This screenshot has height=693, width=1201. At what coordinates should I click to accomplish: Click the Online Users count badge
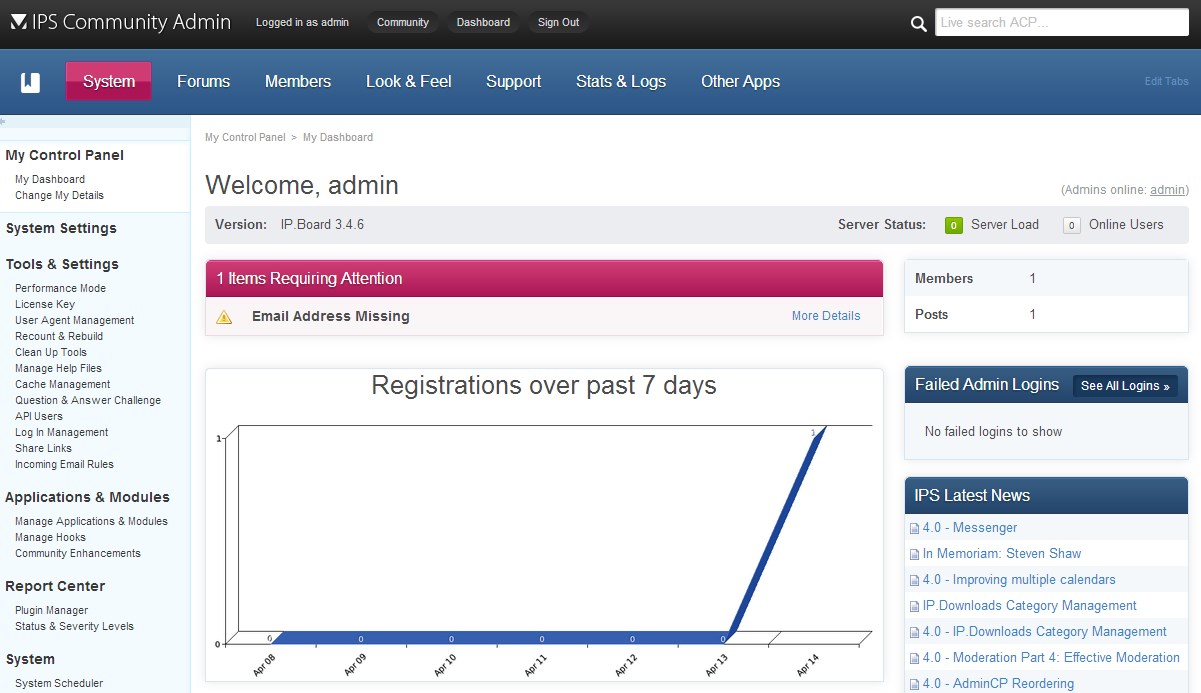pos(1071,225)
